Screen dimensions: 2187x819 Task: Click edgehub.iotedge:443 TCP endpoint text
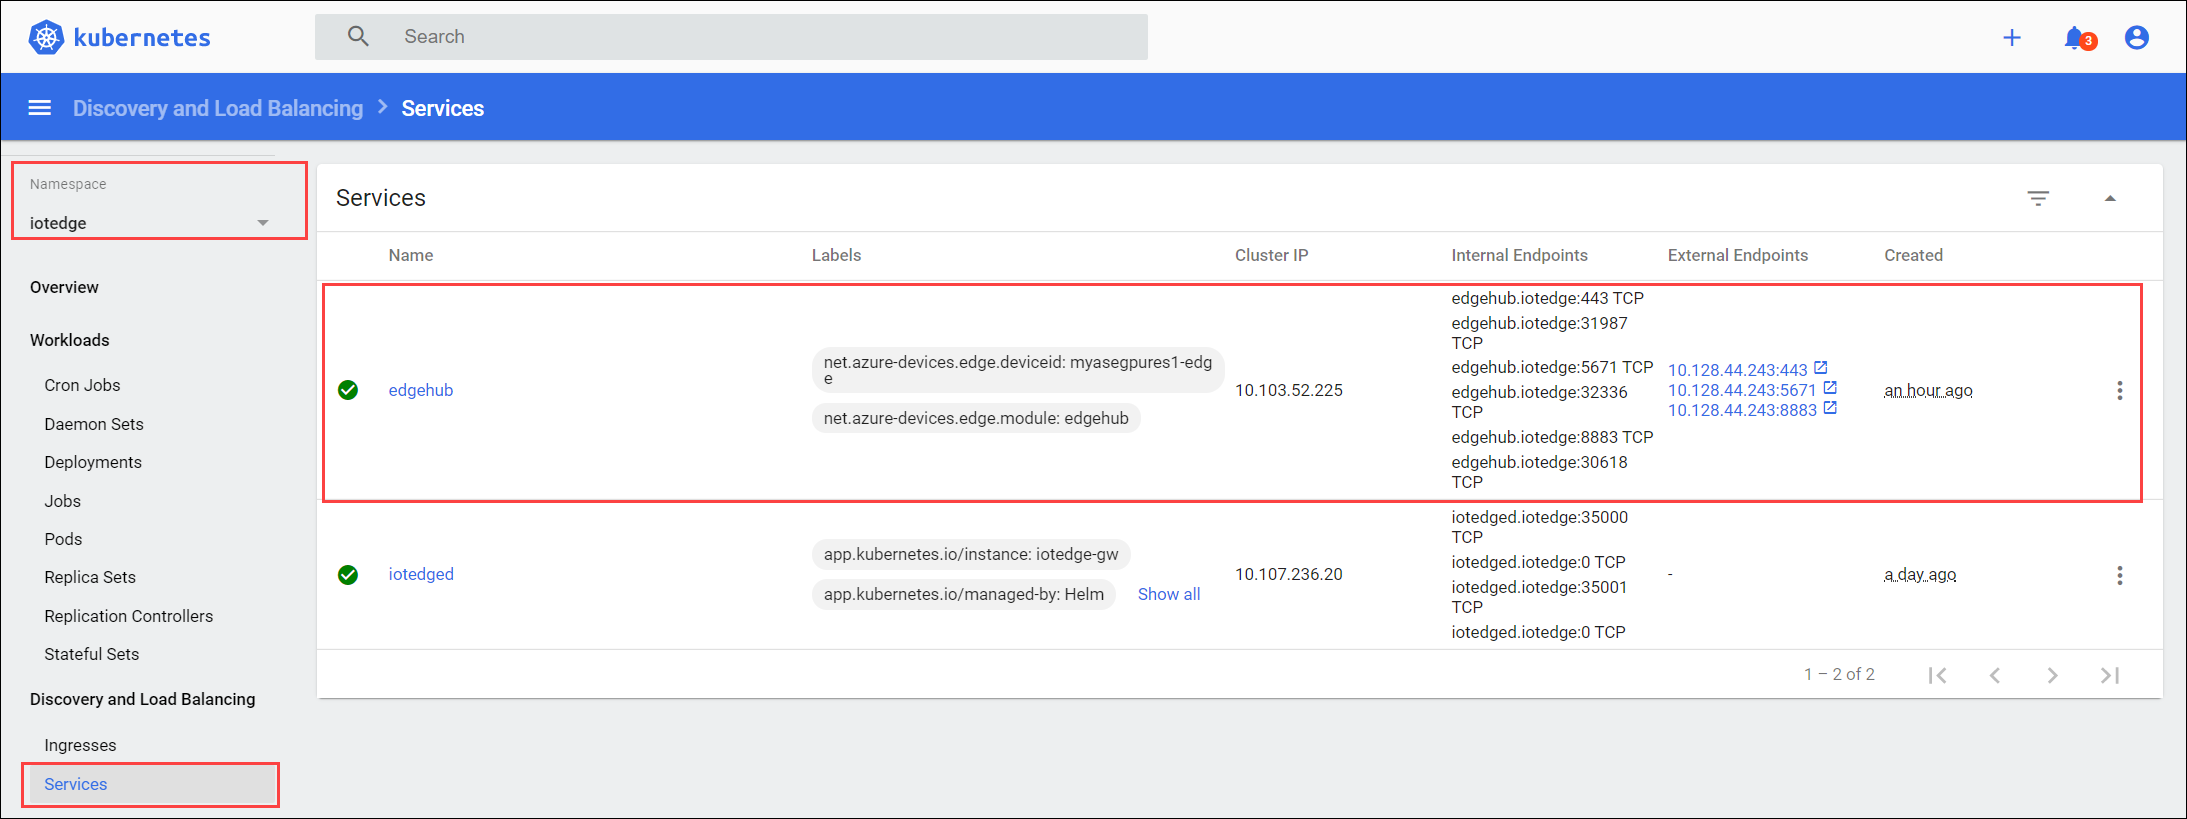click(1547, 298)
